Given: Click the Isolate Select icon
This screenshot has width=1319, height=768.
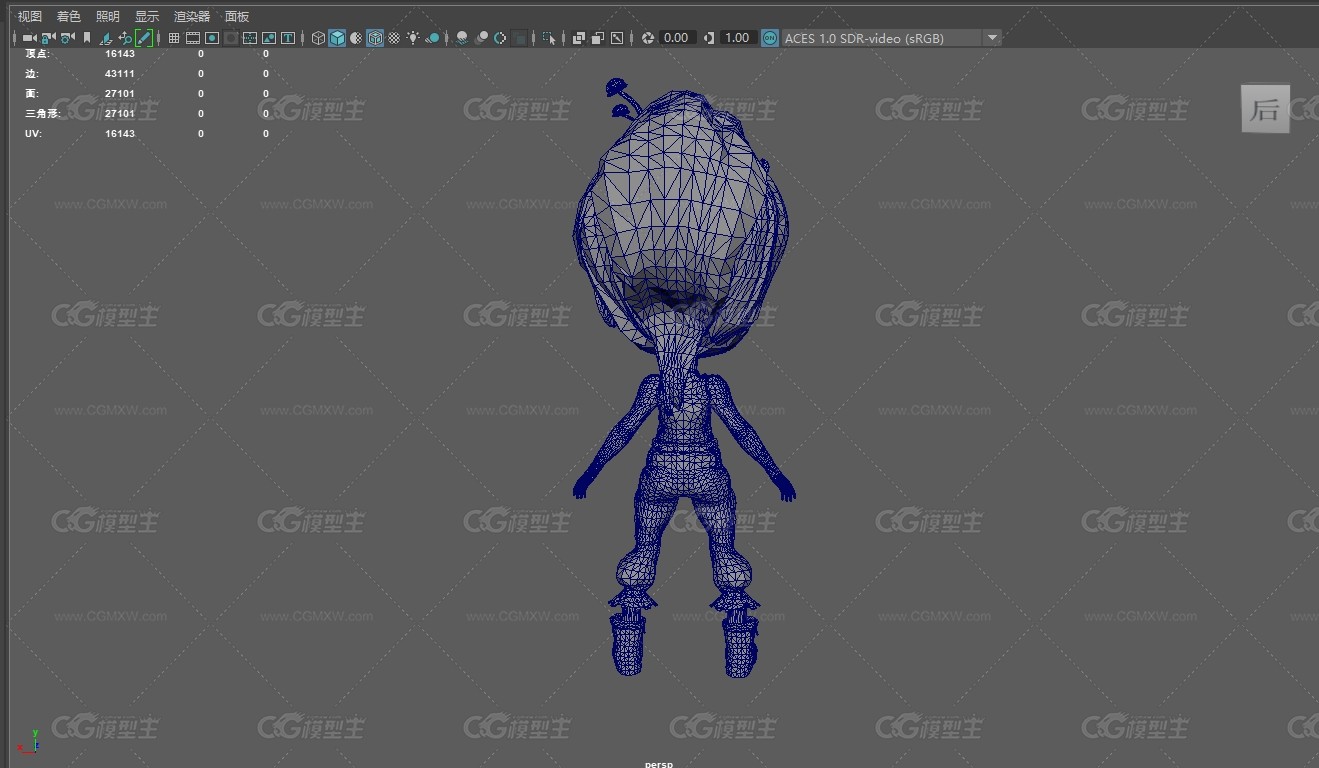Looking at the screenshot, I should pyautogui.click(x=548, y=38).
